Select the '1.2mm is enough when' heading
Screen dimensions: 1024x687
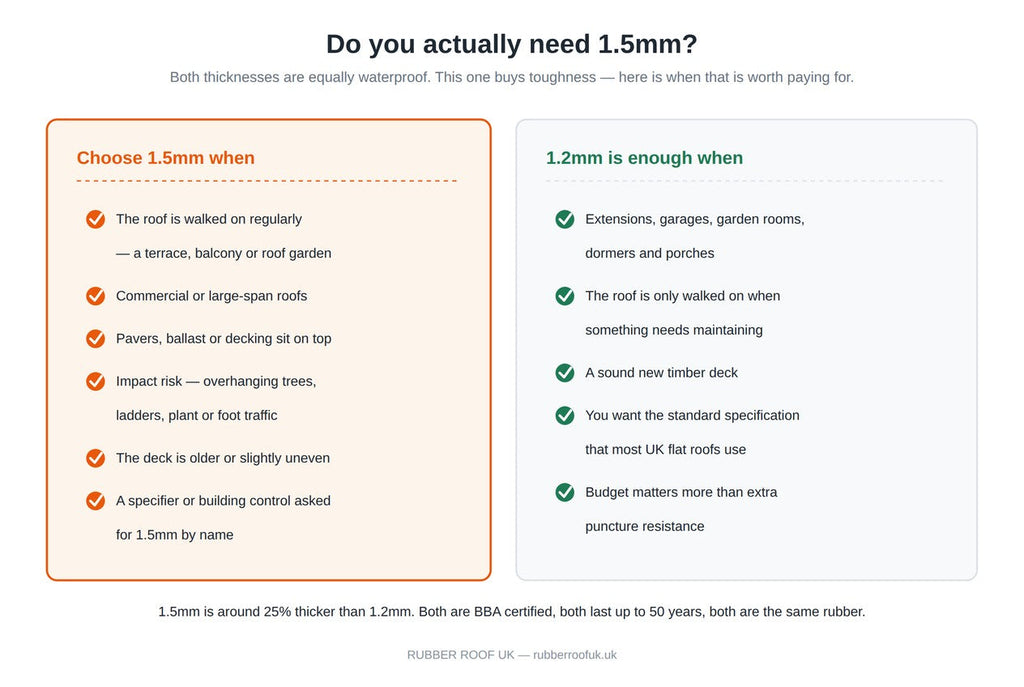click(645, 158)
